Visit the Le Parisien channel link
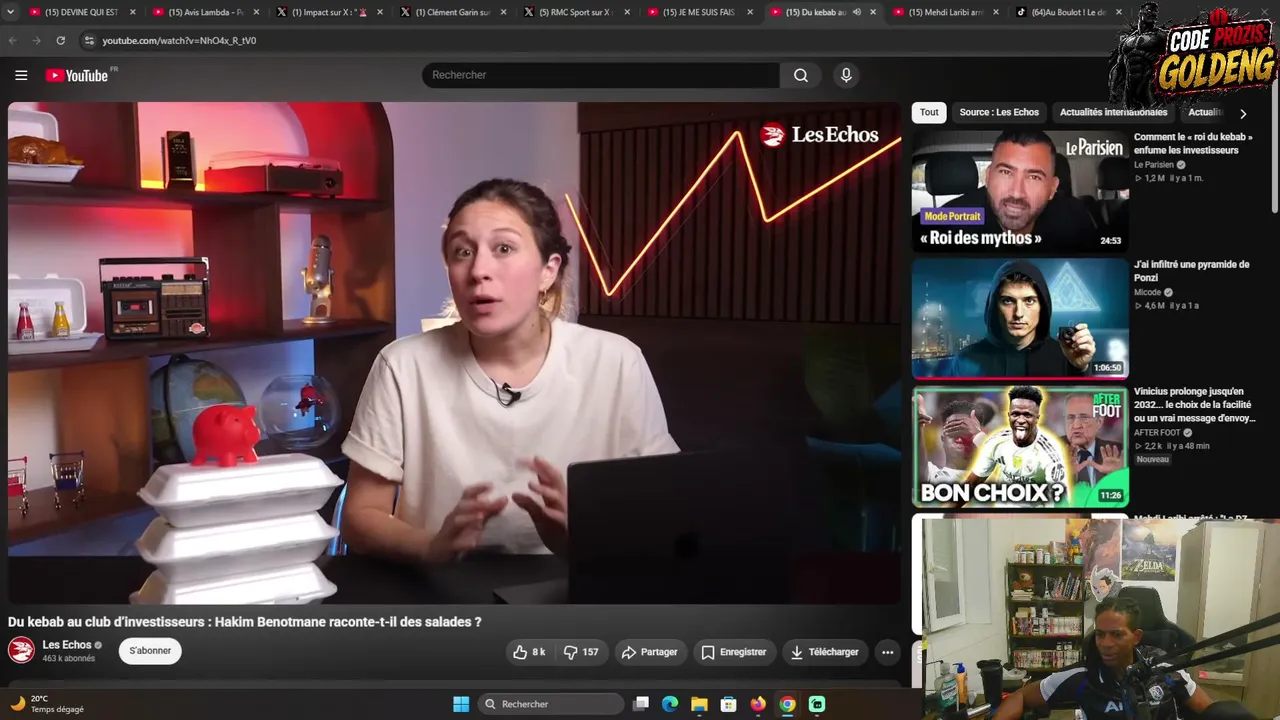The height and width of the screenshot is (720, 1280). pos(1154,165)
